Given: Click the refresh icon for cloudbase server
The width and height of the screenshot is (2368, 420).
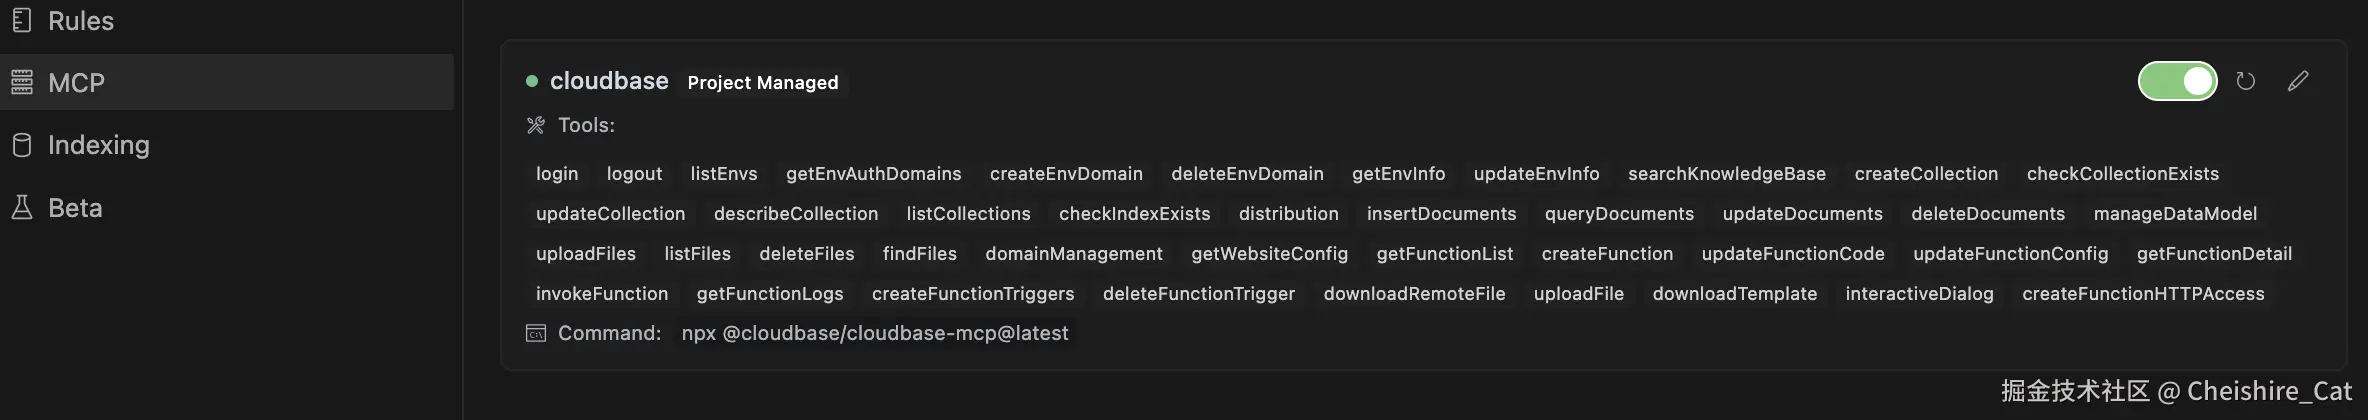Looking at the screenshot, I should (2246, 81).
